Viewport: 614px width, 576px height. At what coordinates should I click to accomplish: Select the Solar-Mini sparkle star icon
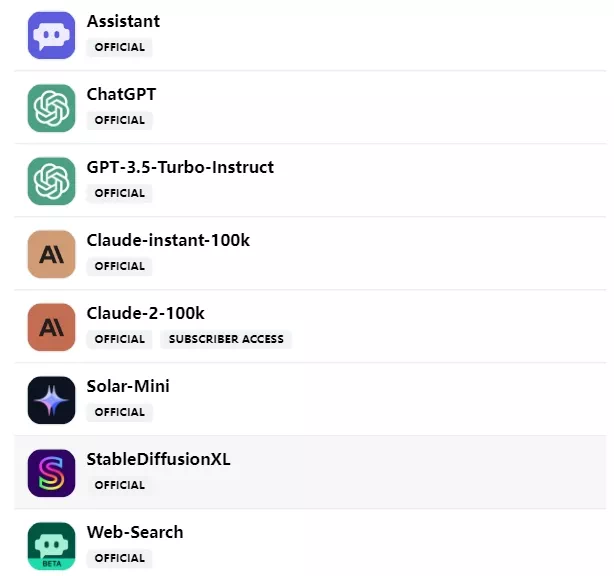tap(51, 400)
